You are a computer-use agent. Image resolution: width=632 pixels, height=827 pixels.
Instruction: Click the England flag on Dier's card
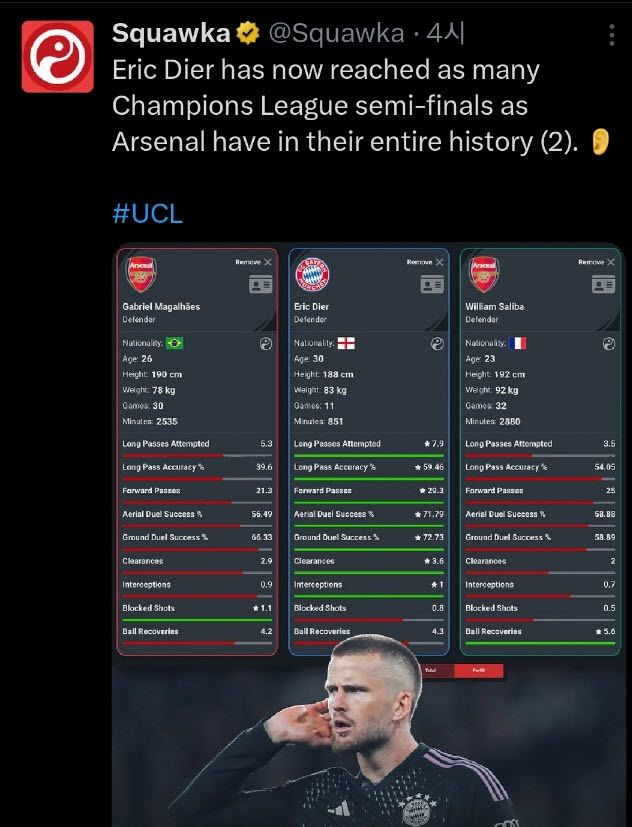coord(347,343)
